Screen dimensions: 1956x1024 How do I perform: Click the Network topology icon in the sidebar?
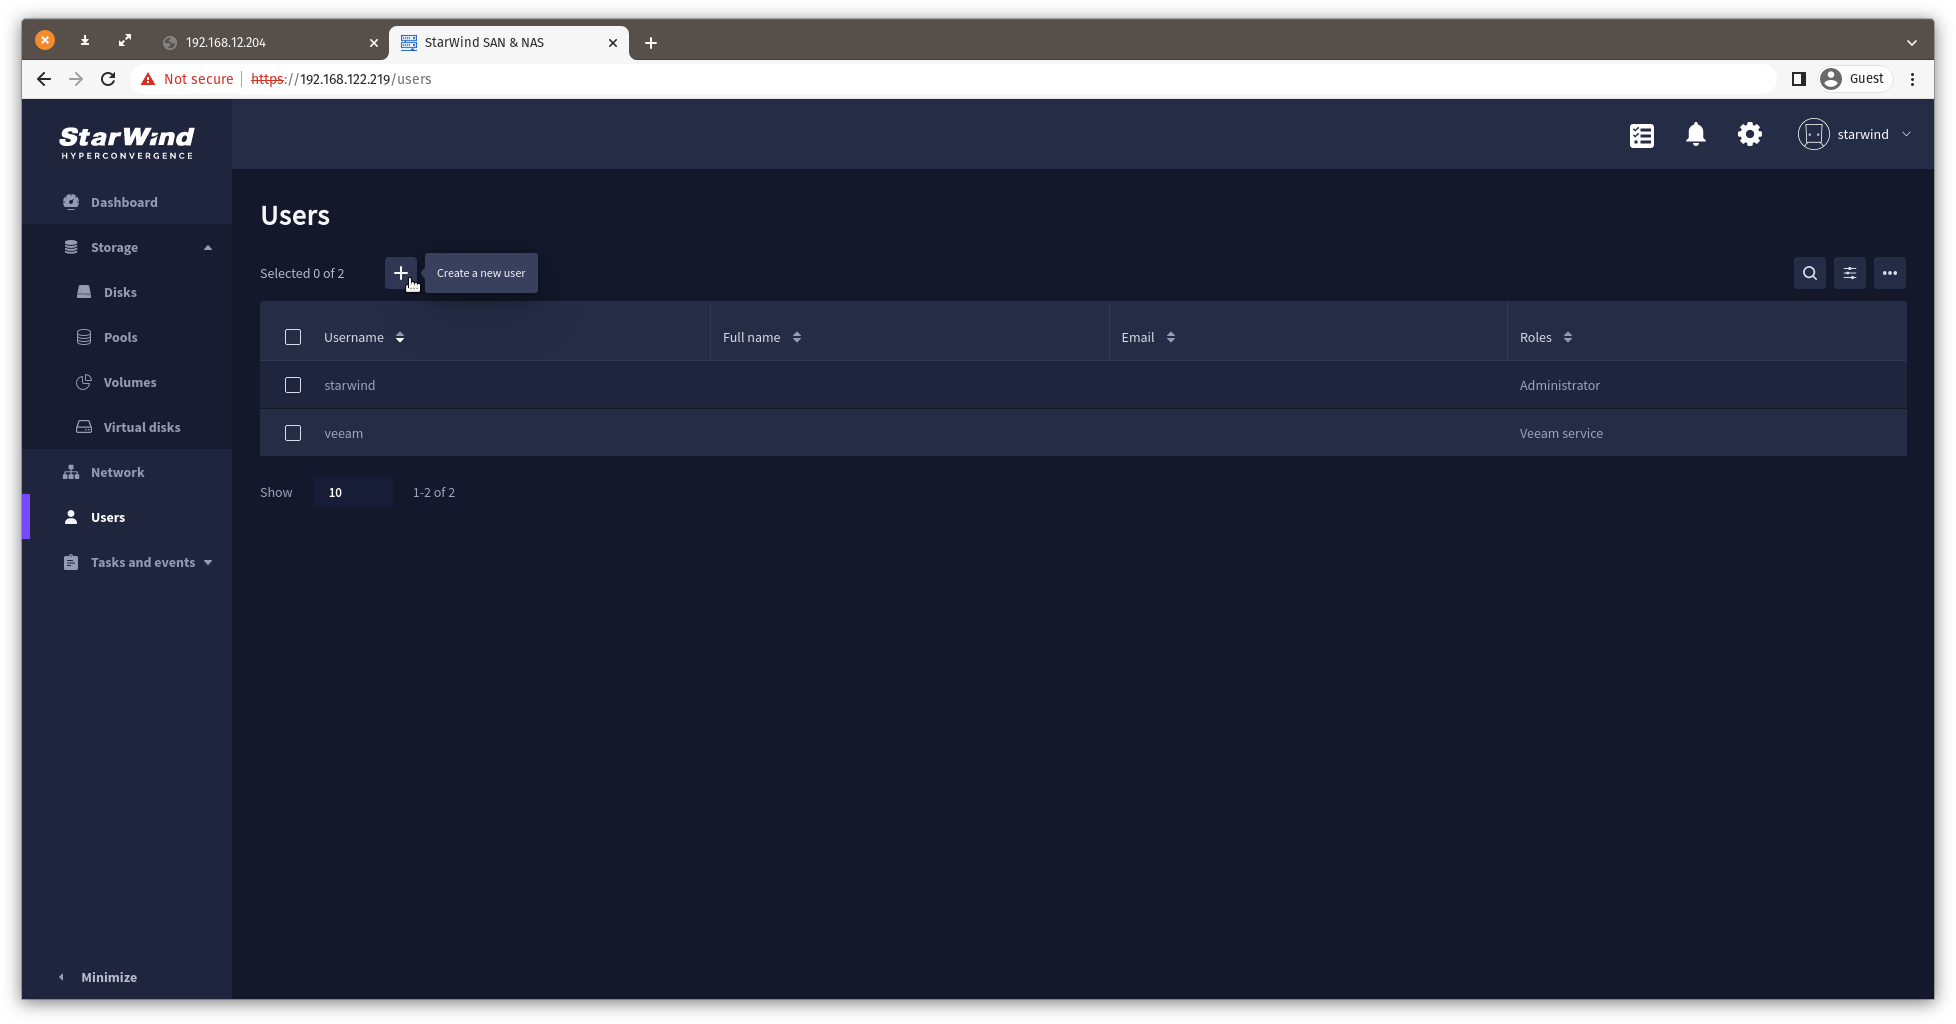point(71,472)
